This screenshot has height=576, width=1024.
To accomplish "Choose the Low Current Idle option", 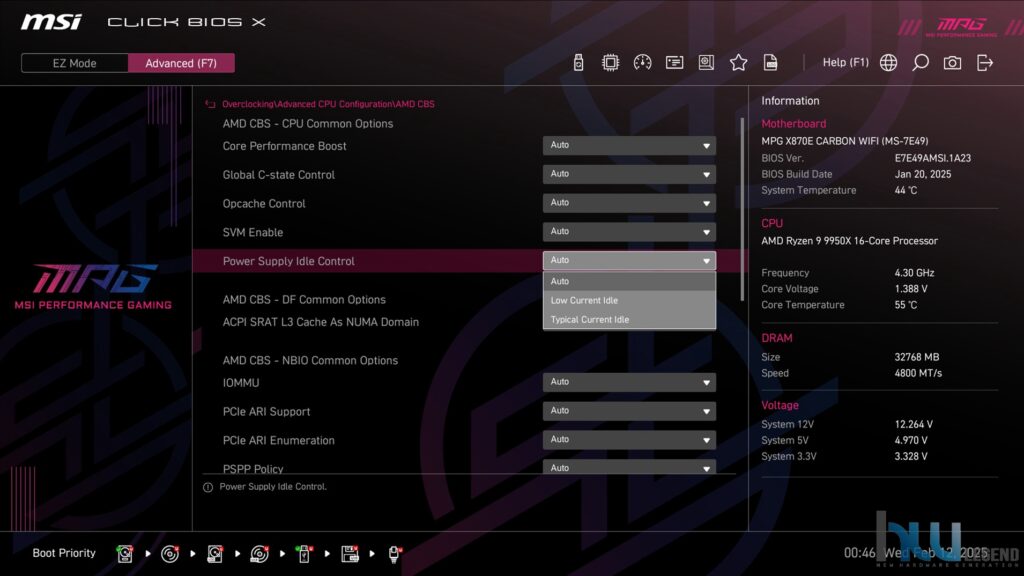I will (629, 300).
